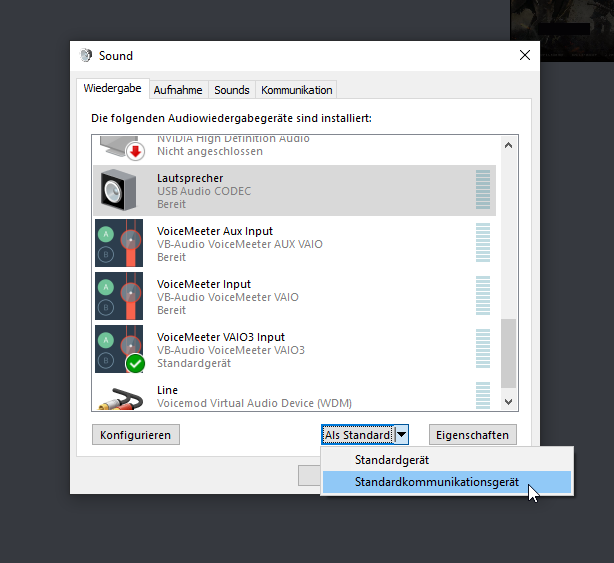Viewport: 614px width, 563px height.
Task: Click the Sound dialog title bar icon
Action: [87, 56]
